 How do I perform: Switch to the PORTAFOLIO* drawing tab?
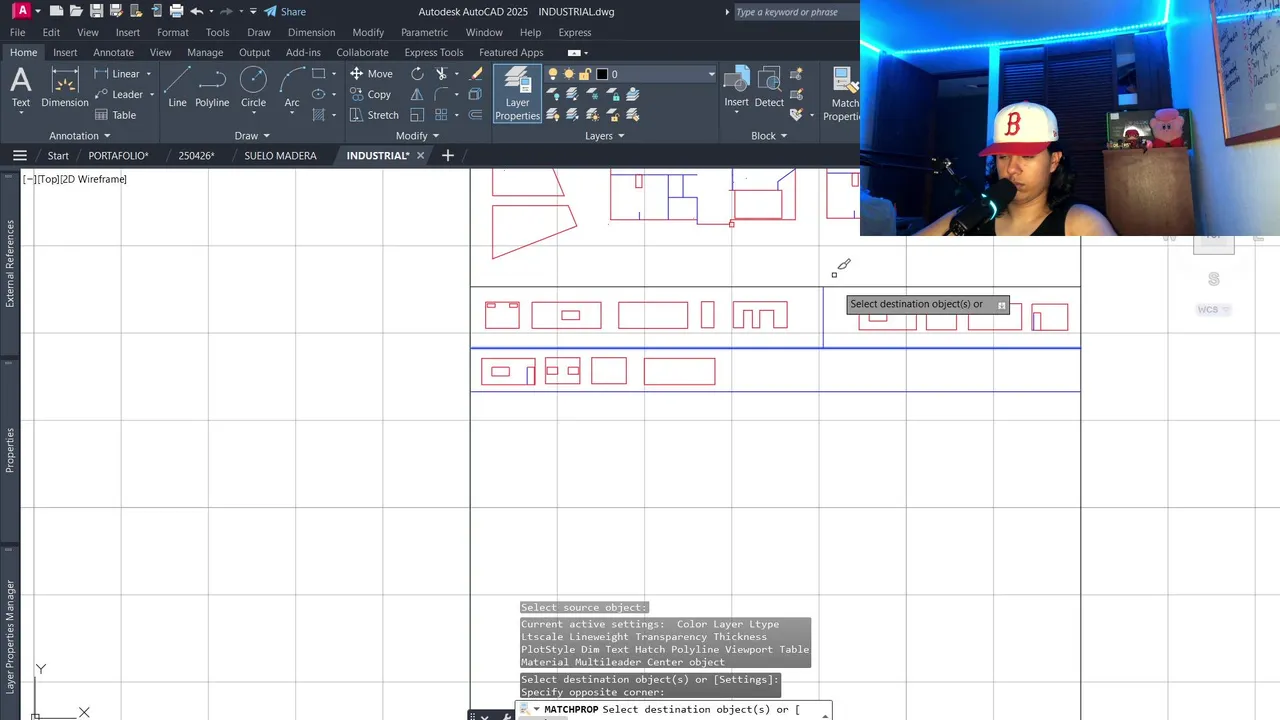click(118, 156)
